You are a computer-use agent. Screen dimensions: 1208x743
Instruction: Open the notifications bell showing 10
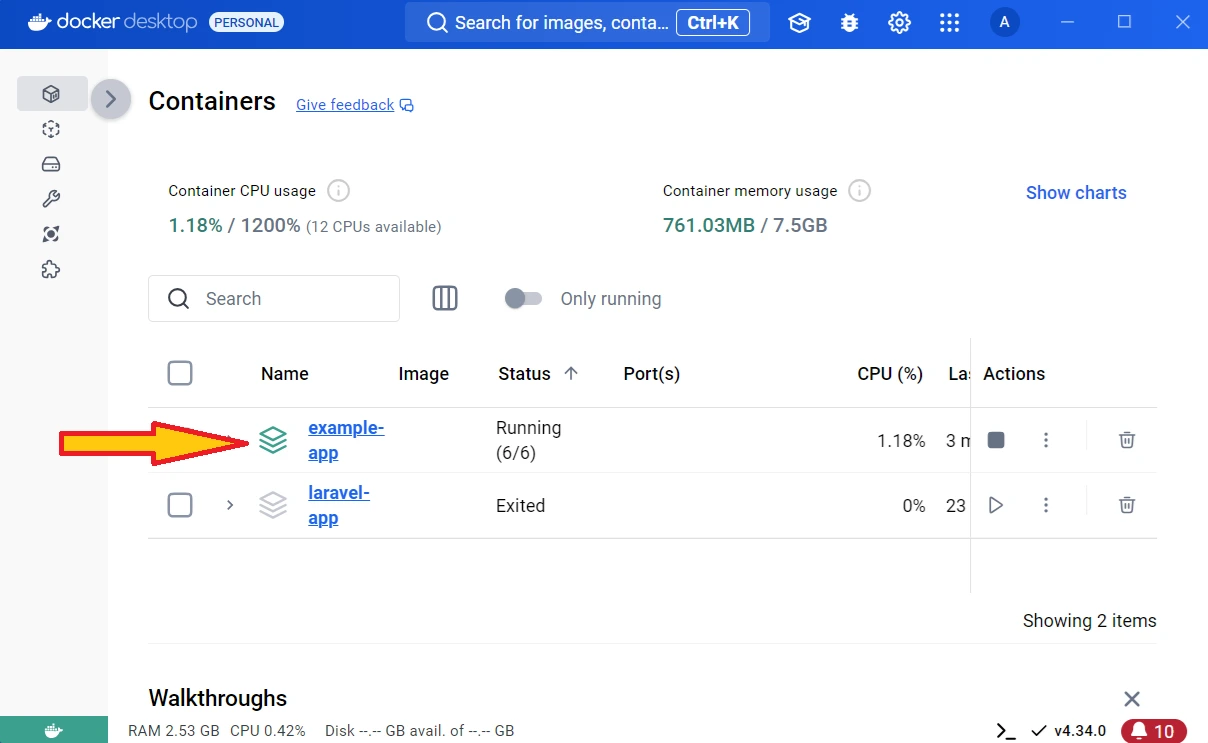pyautogui.click(x=1154, y=731)
